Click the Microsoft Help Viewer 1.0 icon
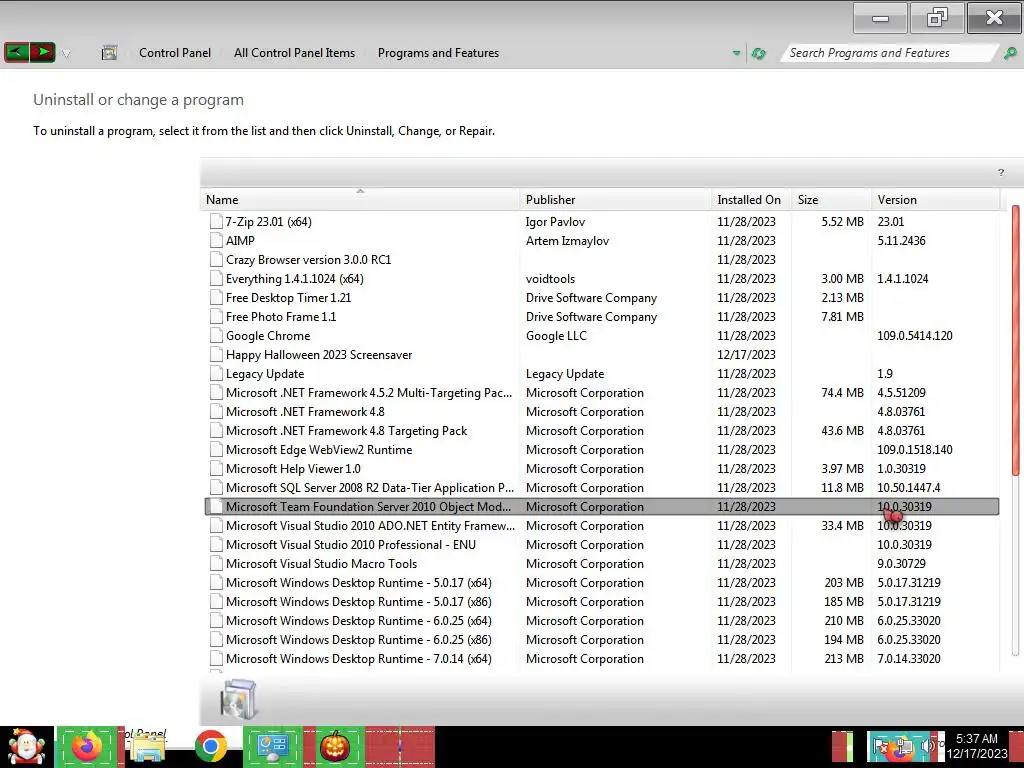The height and width of the screenshot is (768, 1024). [216, 469]
